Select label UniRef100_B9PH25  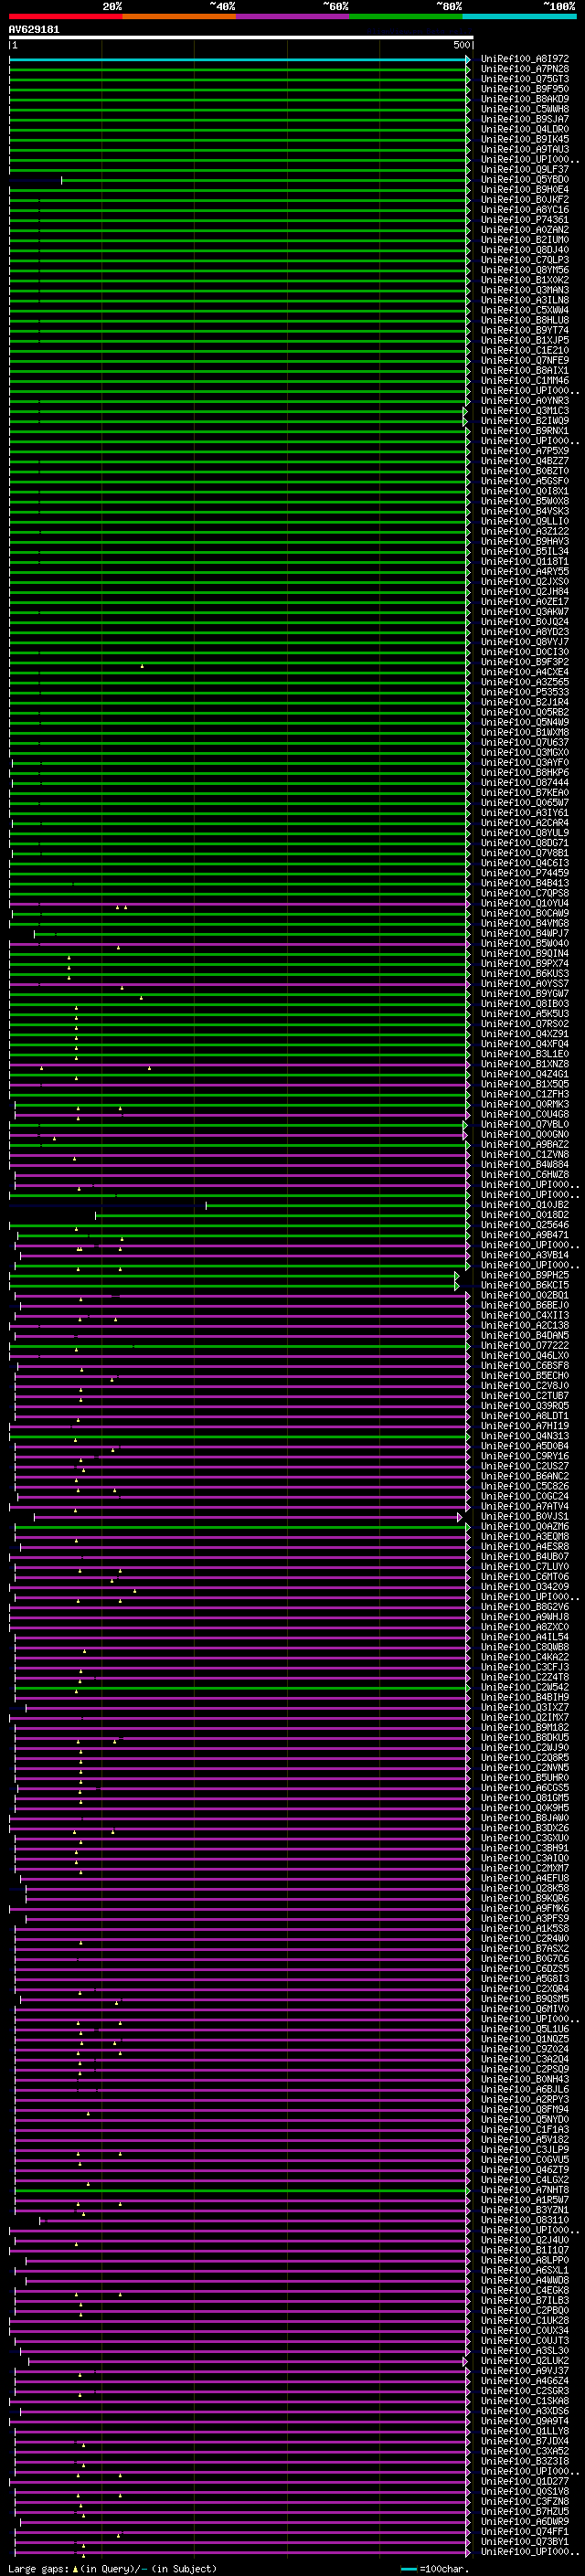click(x=525, y=1274)
